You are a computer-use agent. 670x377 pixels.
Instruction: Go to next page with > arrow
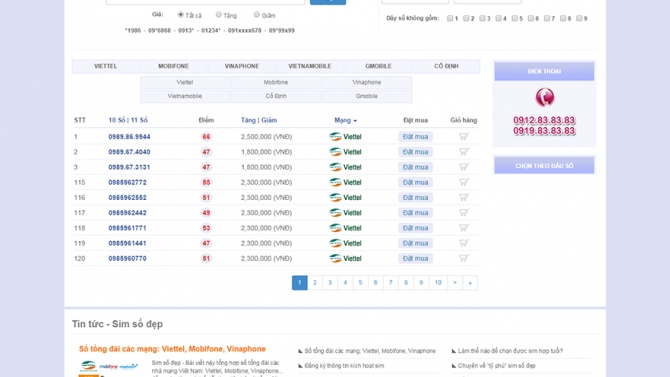point(455,283)
